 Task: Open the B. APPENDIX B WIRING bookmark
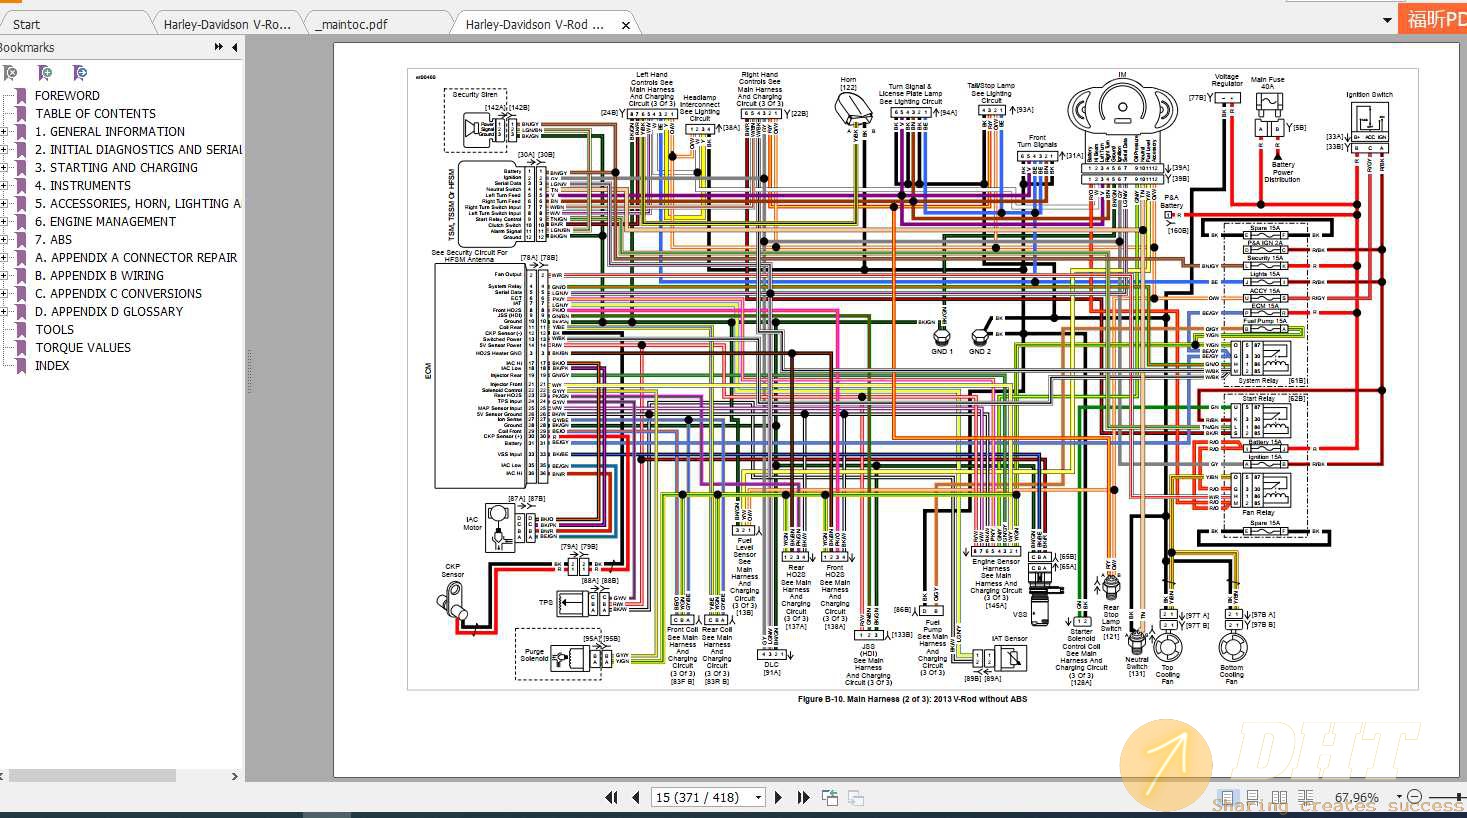click(99, 276)
